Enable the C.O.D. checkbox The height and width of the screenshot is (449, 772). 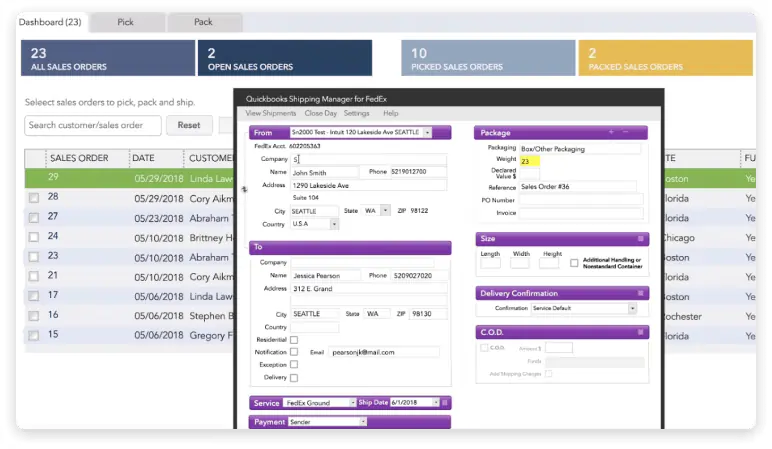[x=484, y=348]
